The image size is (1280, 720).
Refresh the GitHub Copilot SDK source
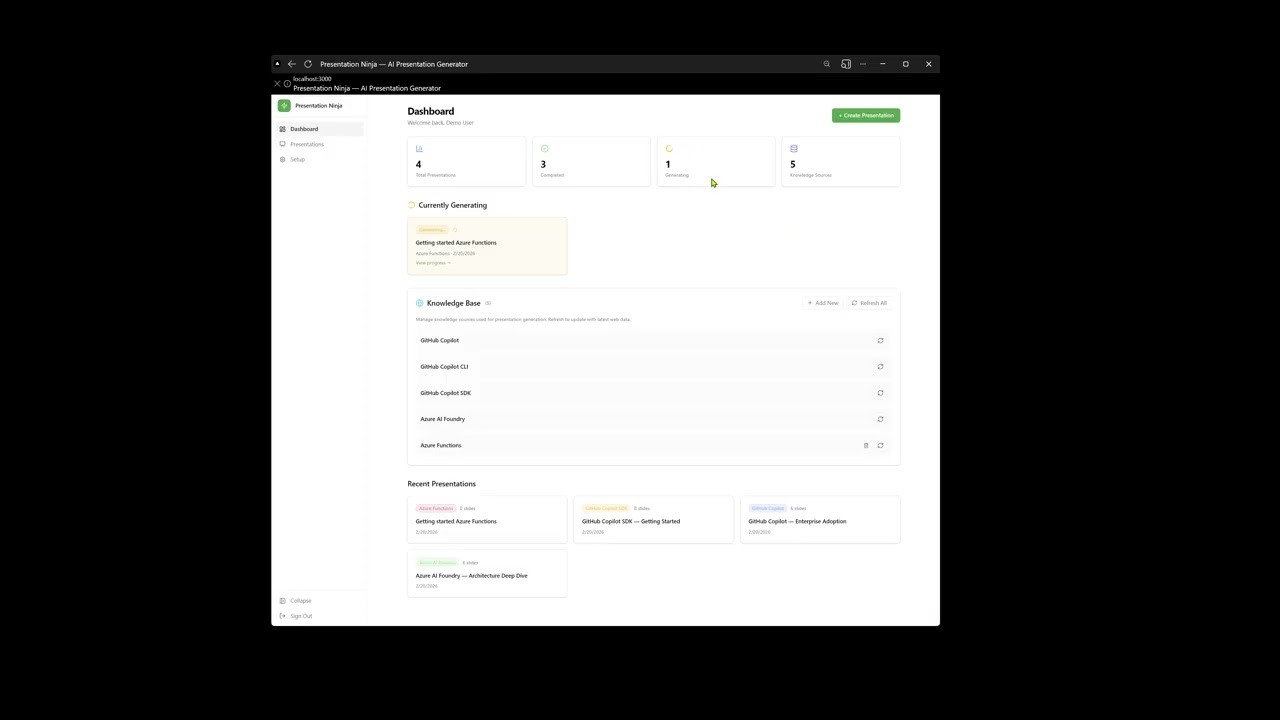tap(880, 393)
